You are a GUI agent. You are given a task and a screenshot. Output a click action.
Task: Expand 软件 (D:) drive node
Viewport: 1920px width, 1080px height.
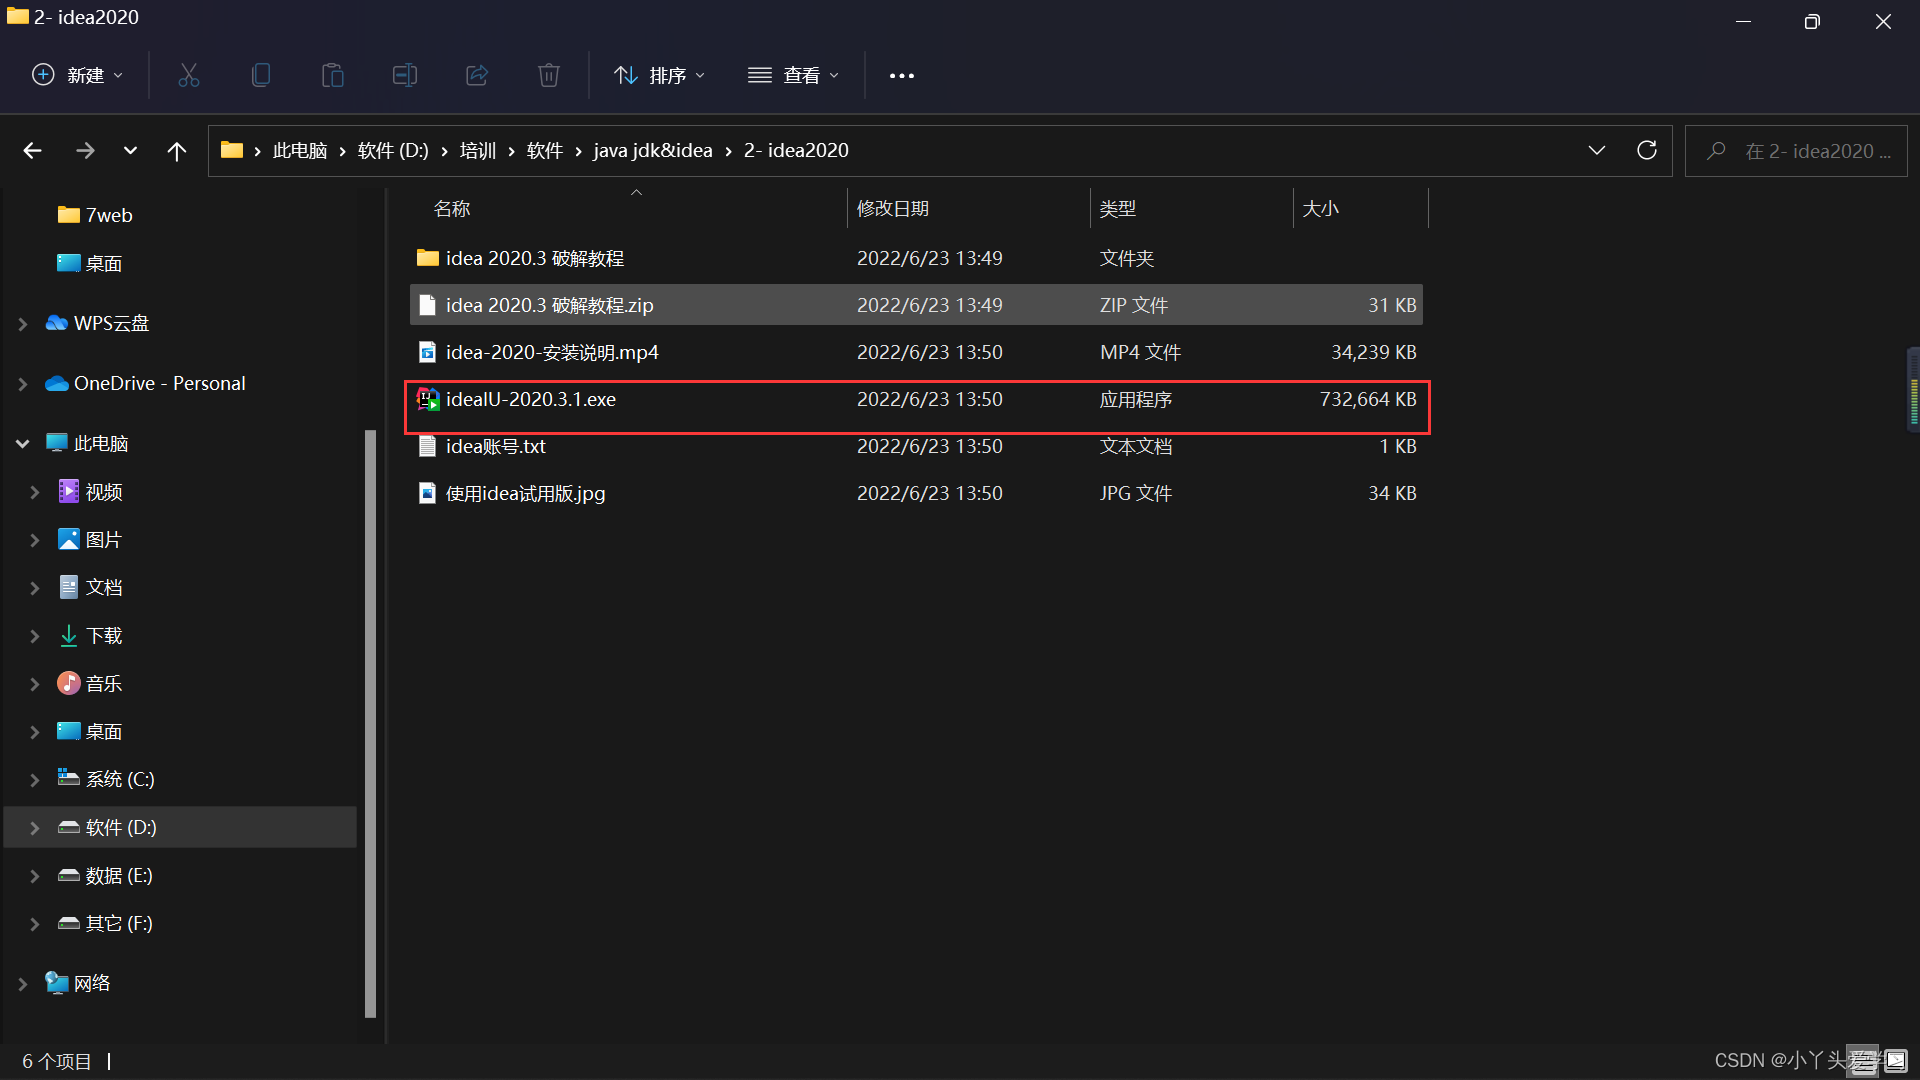coord(35,828)
